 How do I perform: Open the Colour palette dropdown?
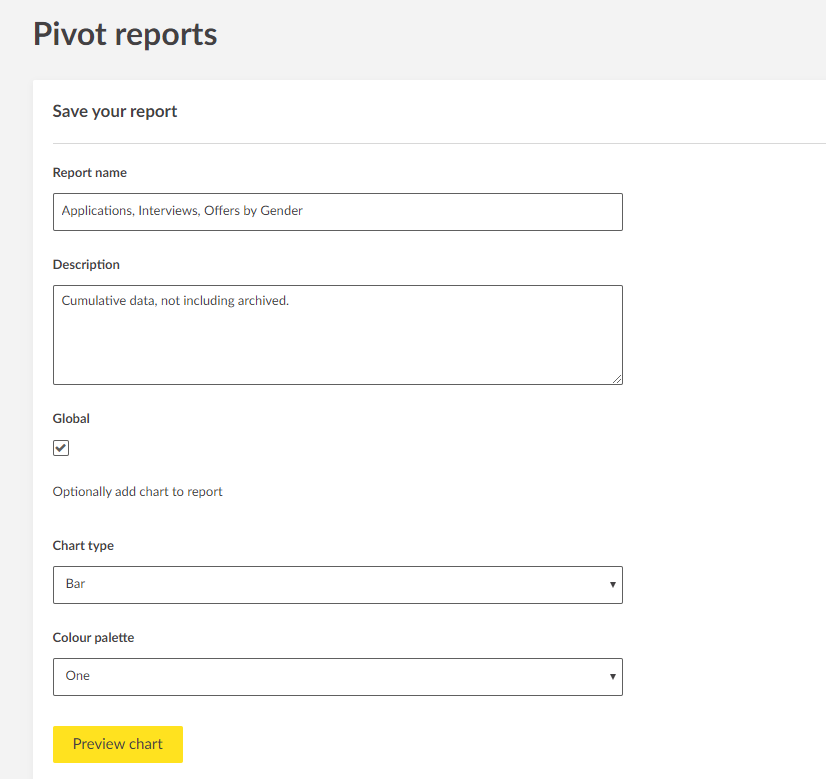tap(337, 677)
